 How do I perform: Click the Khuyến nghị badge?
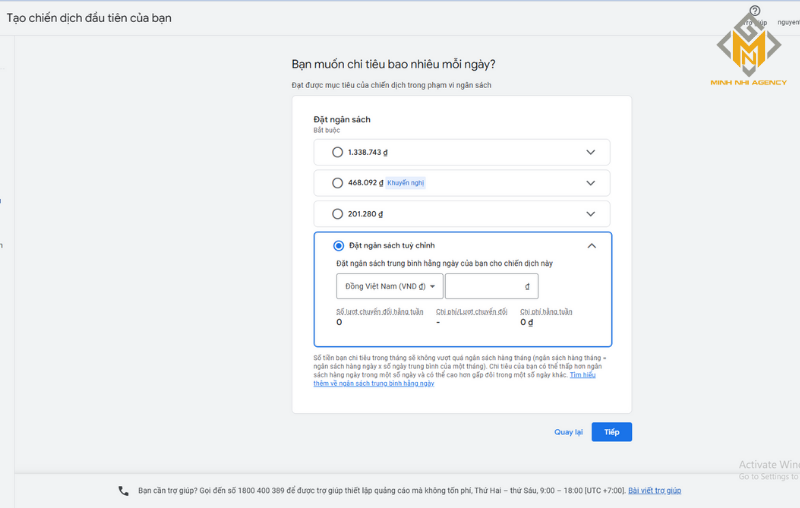click(x=406, y=183)
